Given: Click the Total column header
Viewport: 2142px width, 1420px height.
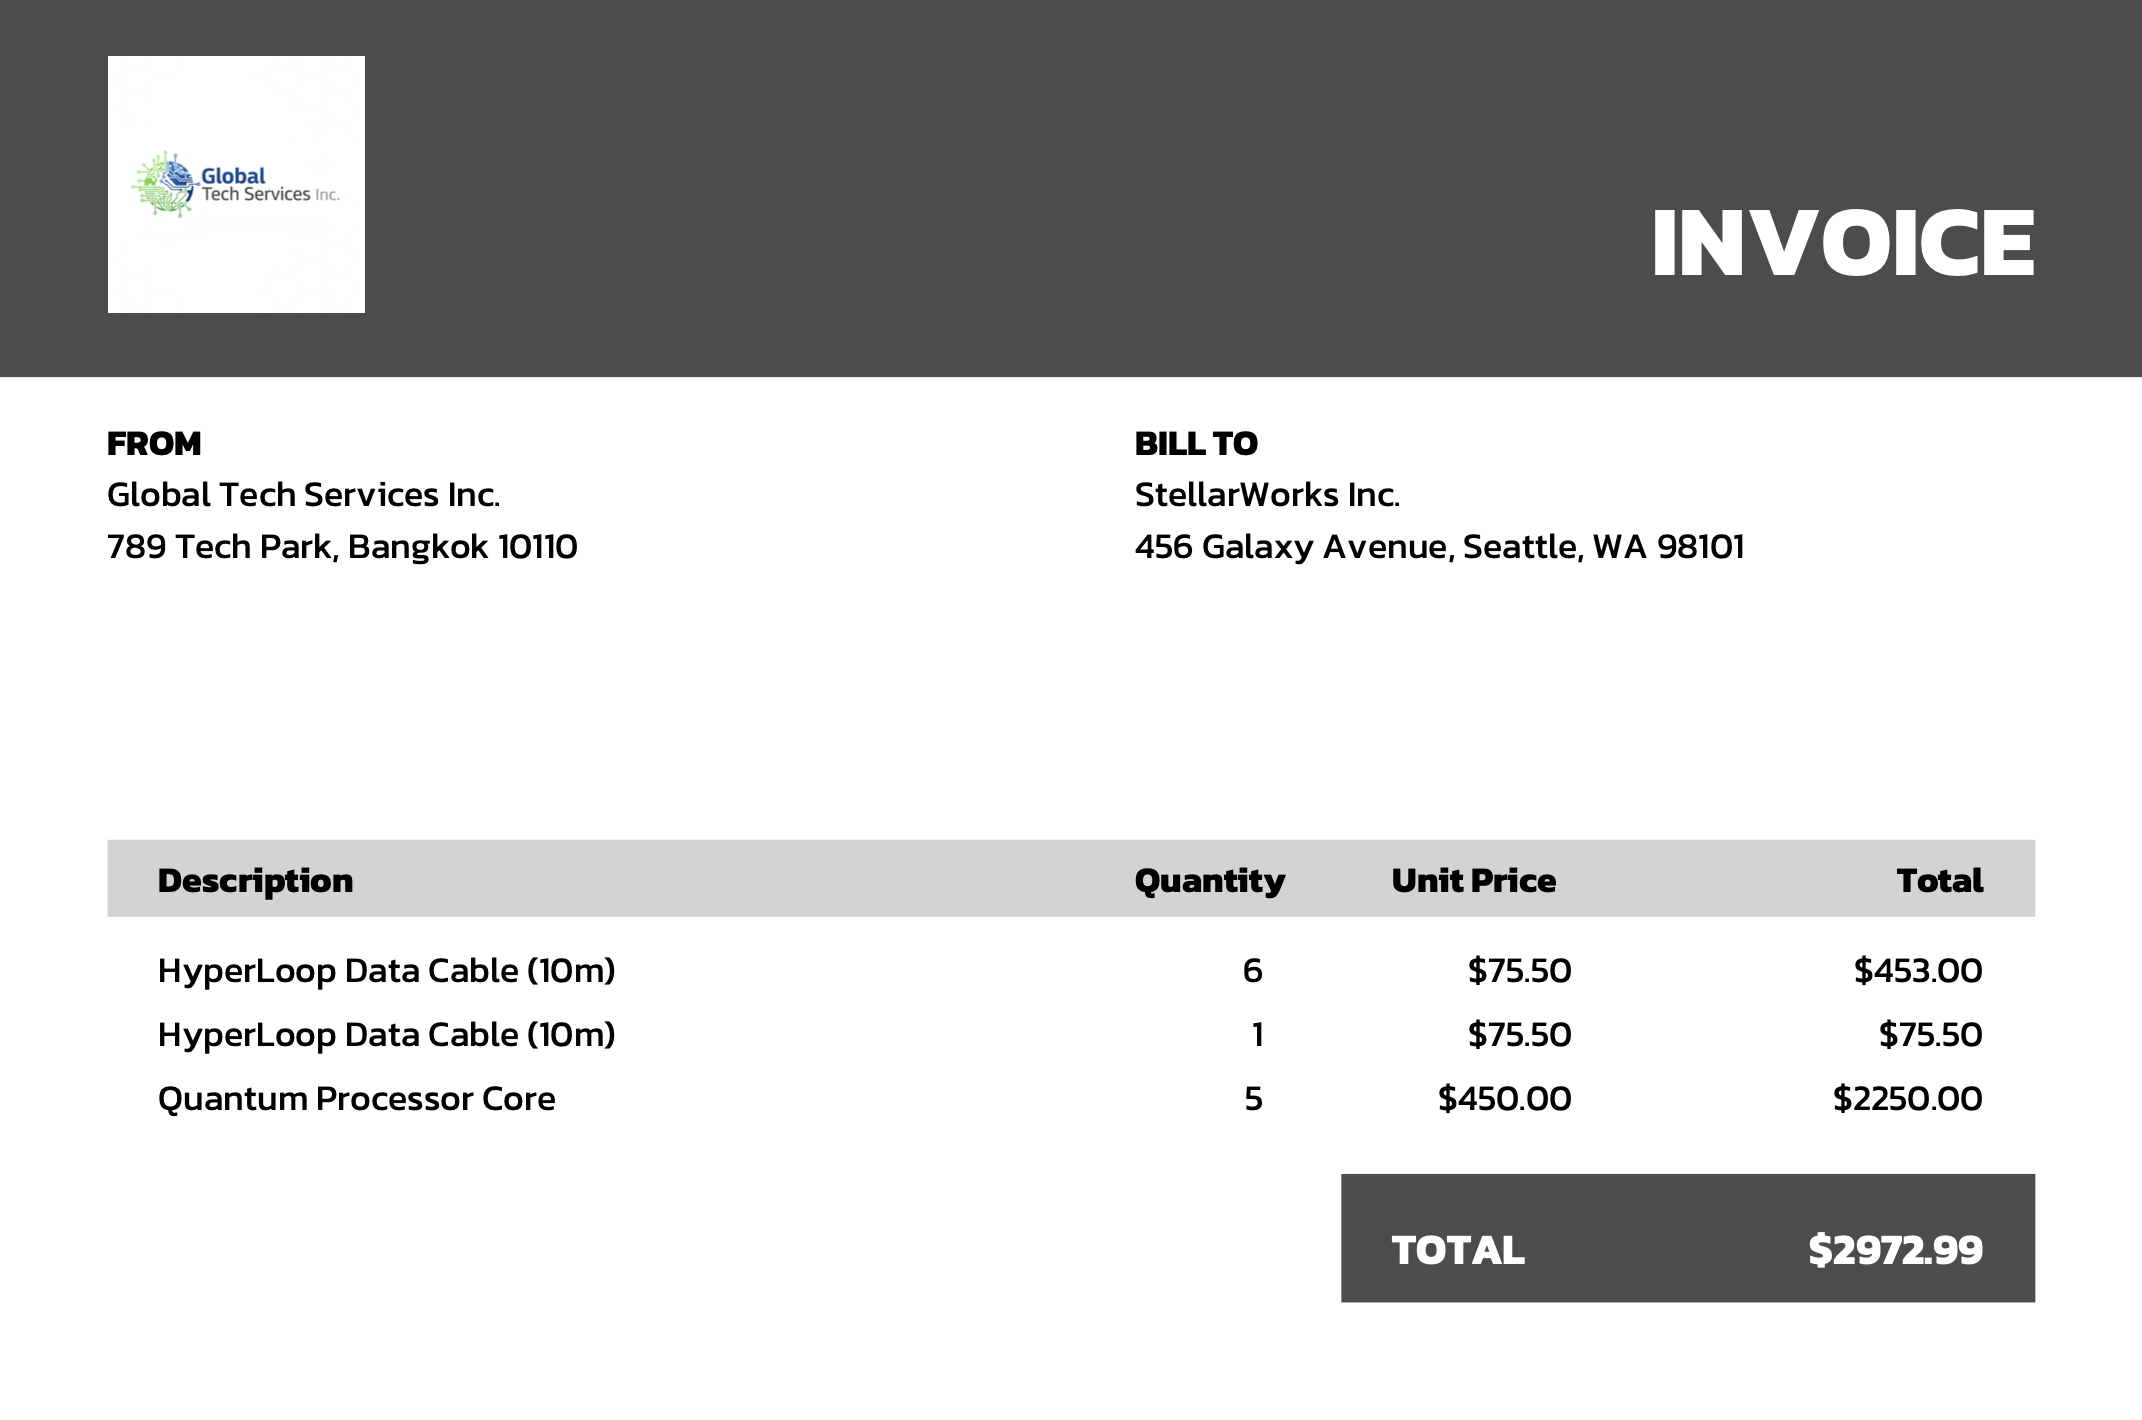Looking at the screenshot, I should 1939,880.
